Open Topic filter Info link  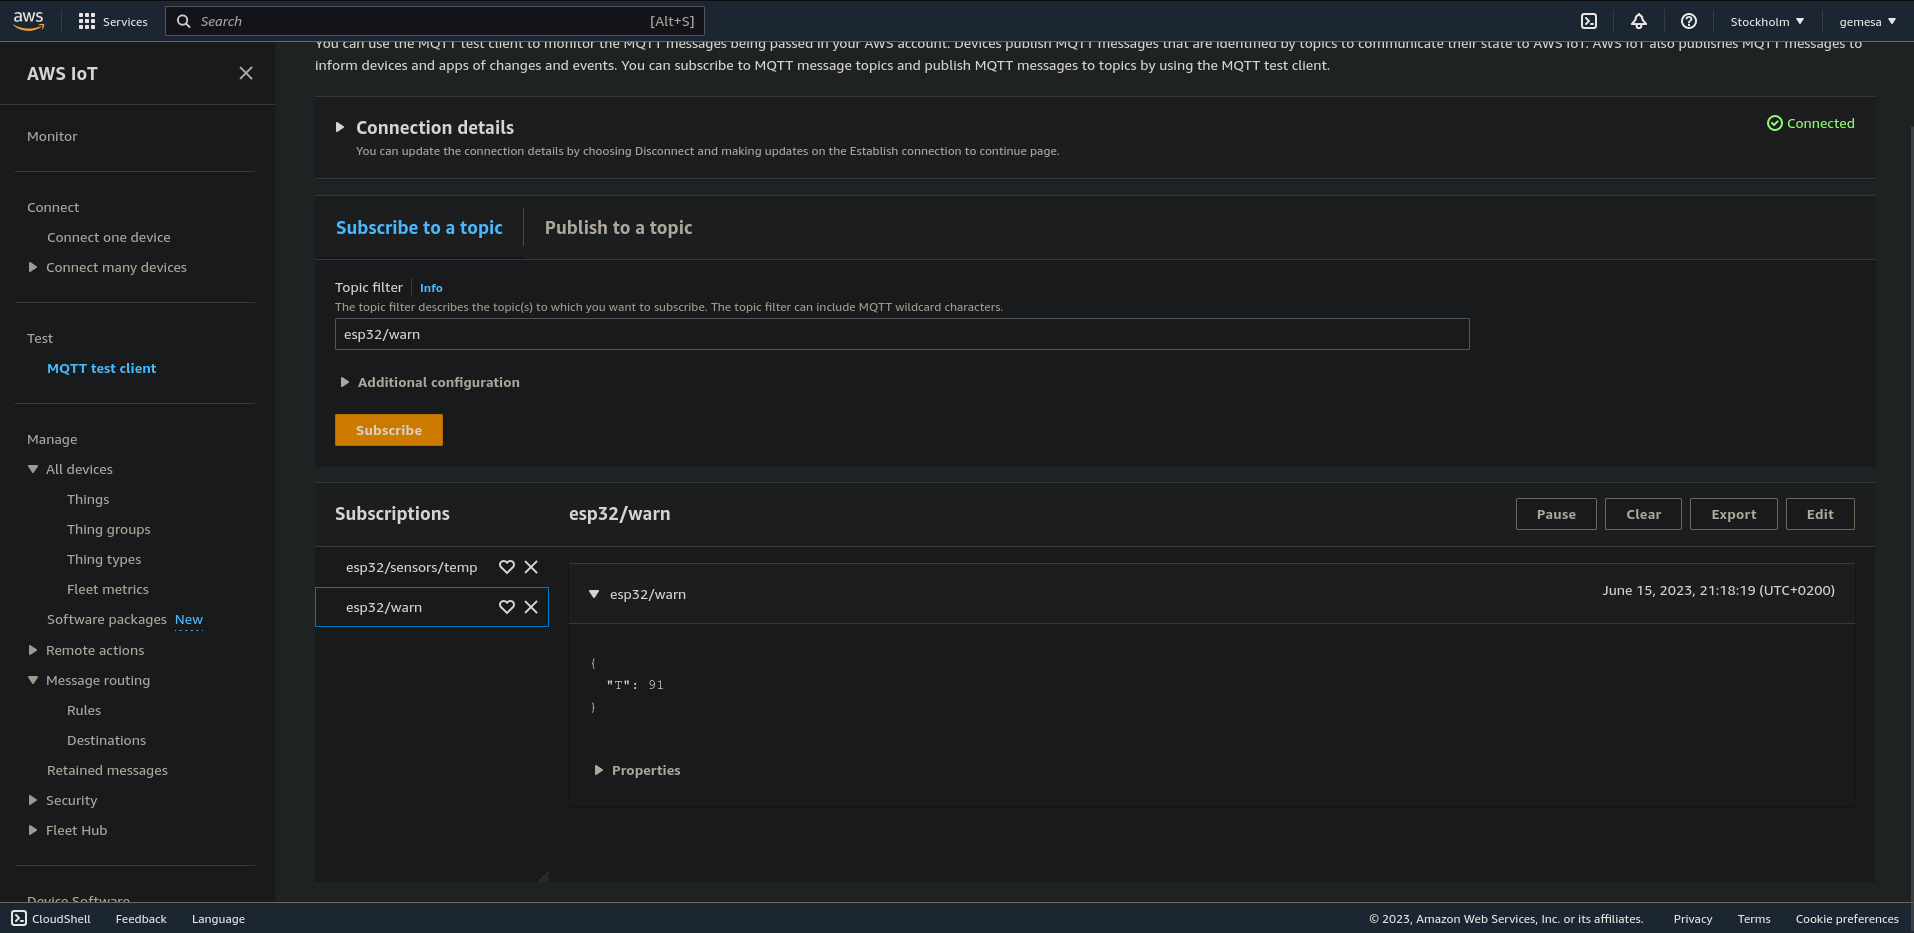431,288
